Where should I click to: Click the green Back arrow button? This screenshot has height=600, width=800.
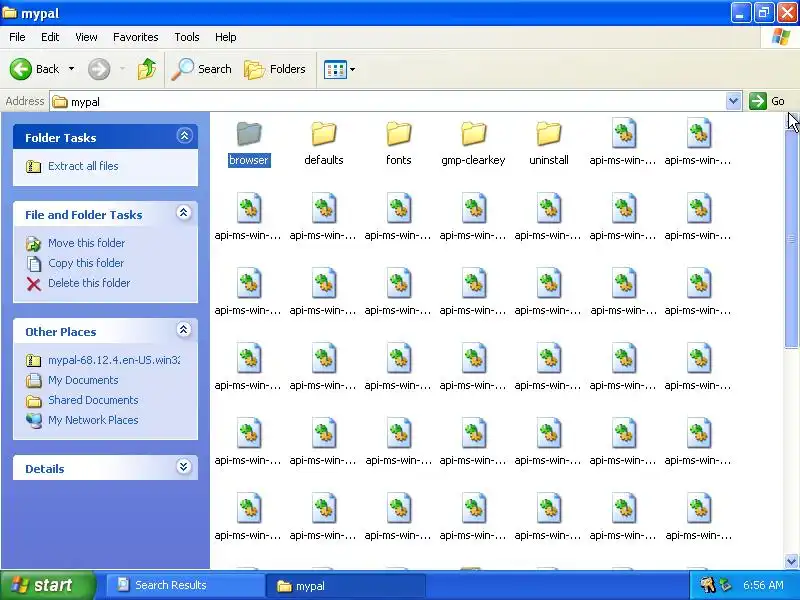coord(21,69)
